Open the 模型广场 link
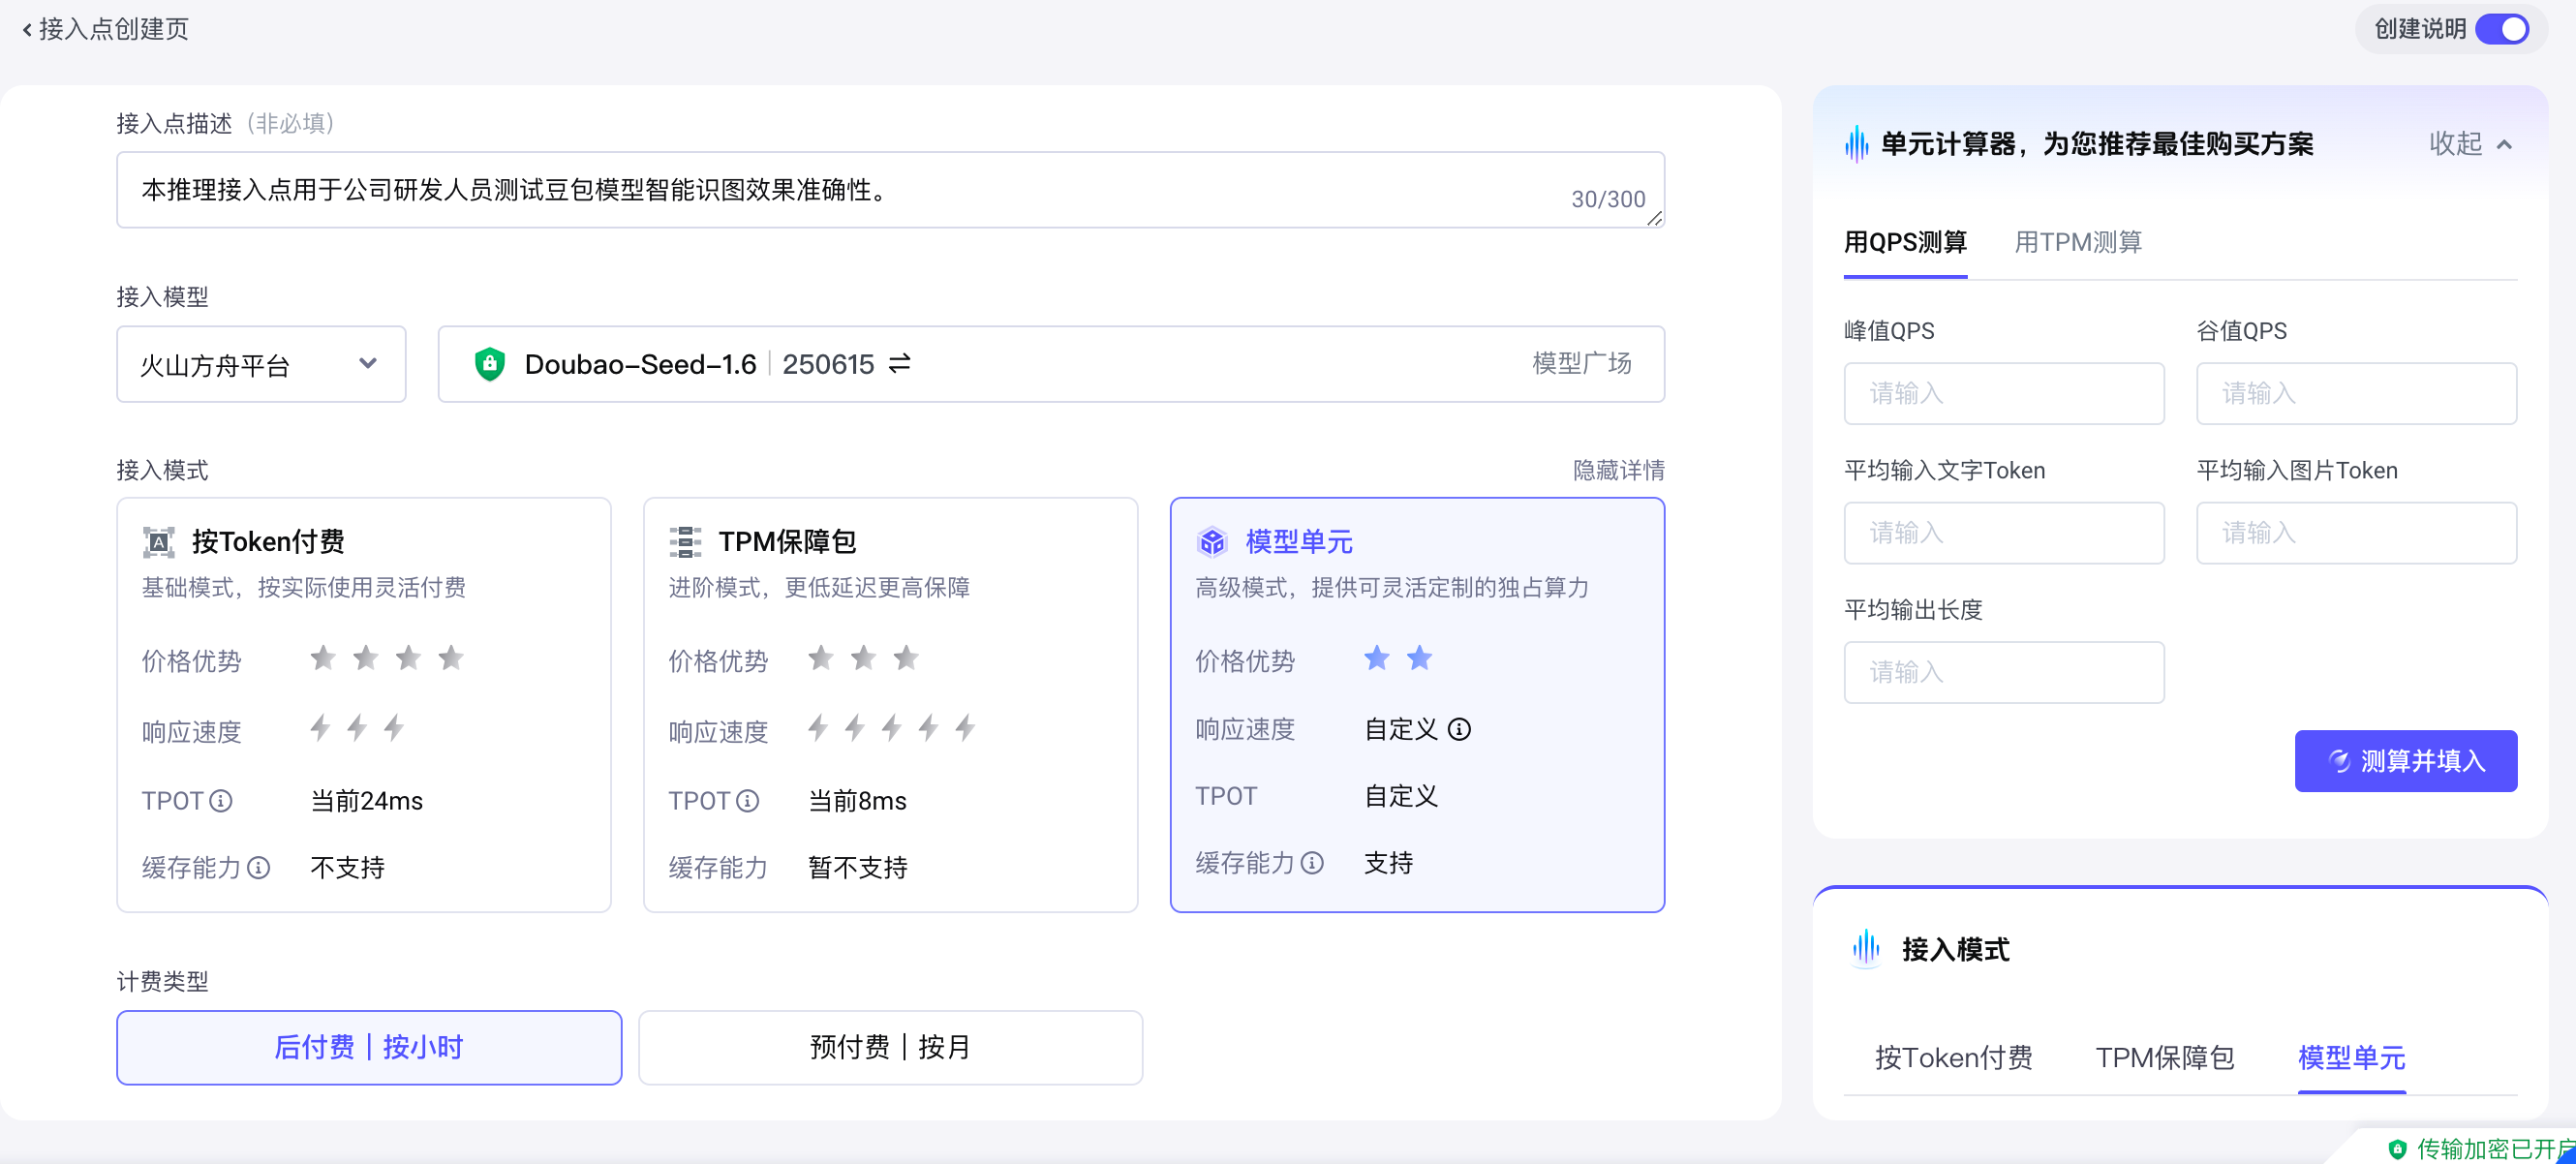Image resolution: width=2576 pixels, height=1164 pixels. click(1581, 363)
